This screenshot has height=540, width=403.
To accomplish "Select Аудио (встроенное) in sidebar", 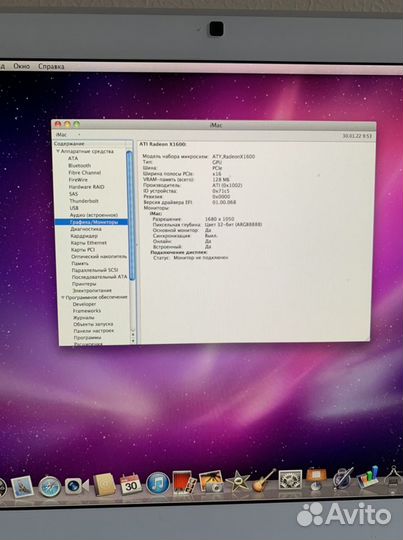I will tap(94, 215).
